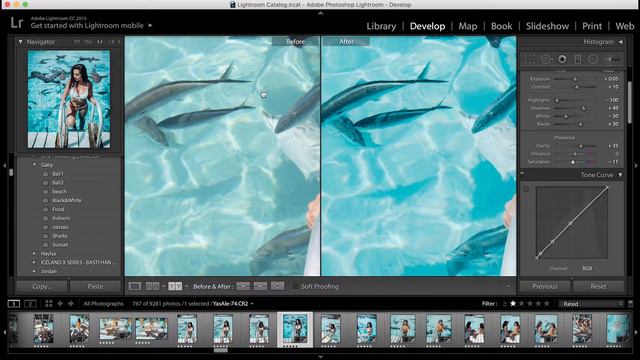The width and height of the screenshot is (640, 360).
Task: Set filter to third star rating
Action: coord(530,303)
